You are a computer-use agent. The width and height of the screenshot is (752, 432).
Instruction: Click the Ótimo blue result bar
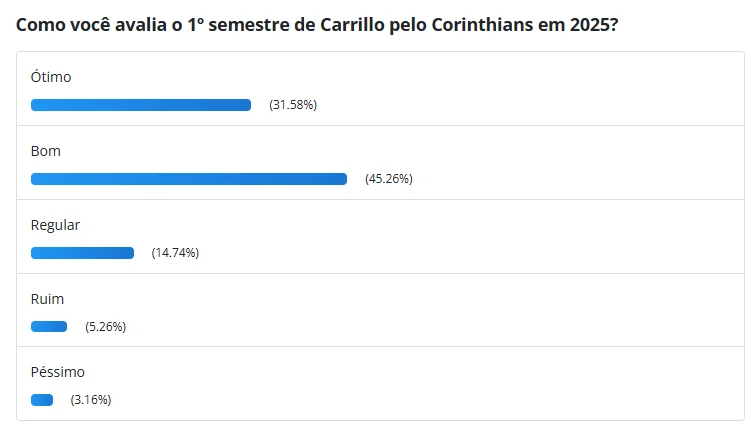click(x=141, y=105)
